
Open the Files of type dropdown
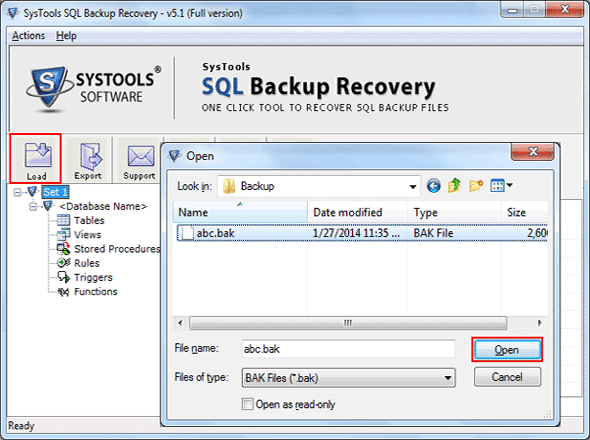click(447, 378)
